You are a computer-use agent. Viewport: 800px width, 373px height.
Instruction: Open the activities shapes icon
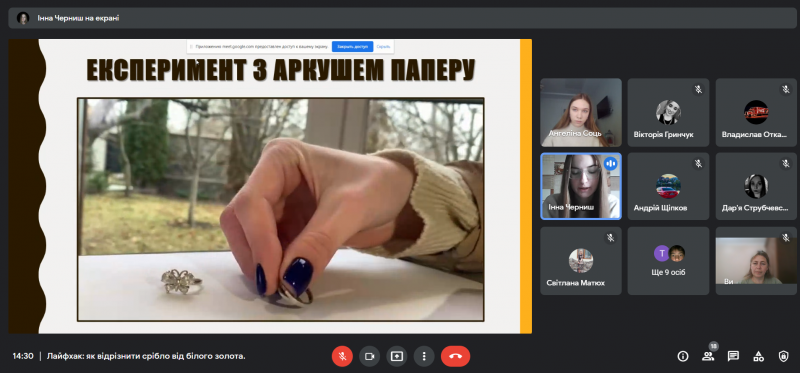(759, 356)
